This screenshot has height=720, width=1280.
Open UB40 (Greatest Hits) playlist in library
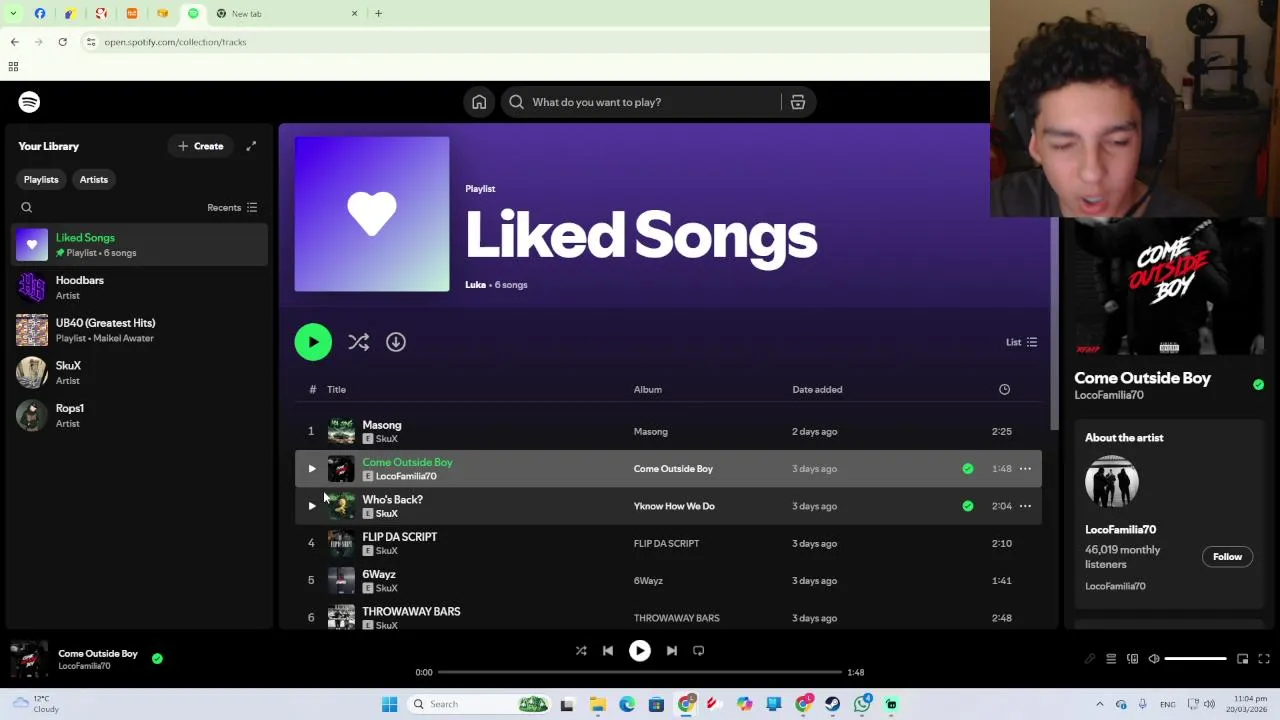(x=140, y=330)
